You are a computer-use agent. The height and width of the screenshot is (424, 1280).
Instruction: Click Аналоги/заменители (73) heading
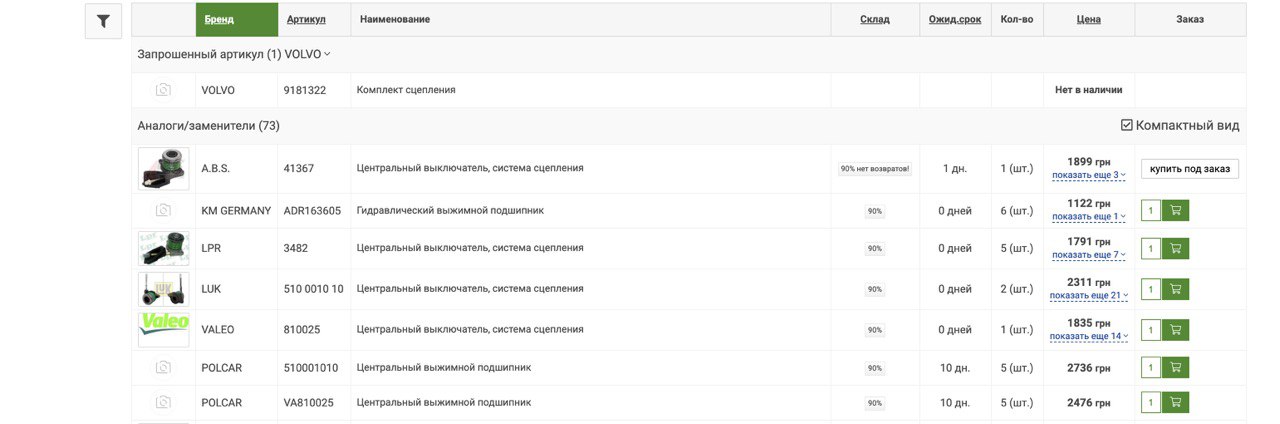[209, 126]
